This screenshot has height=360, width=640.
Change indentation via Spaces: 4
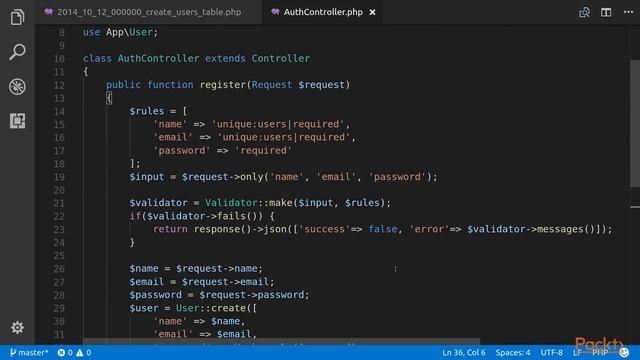(x=513, y=353)
